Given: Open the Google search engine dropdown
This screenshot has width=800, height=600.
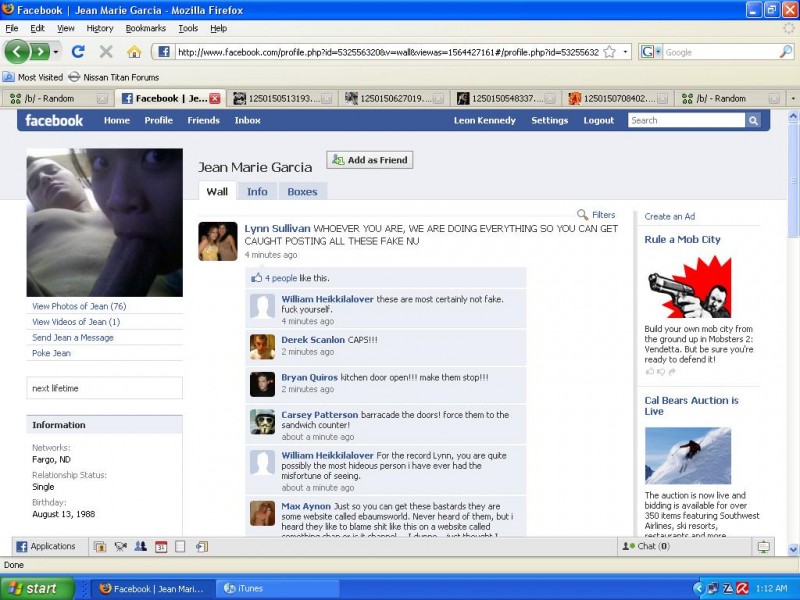Looking at the screenshot, I should pos(658,52).
